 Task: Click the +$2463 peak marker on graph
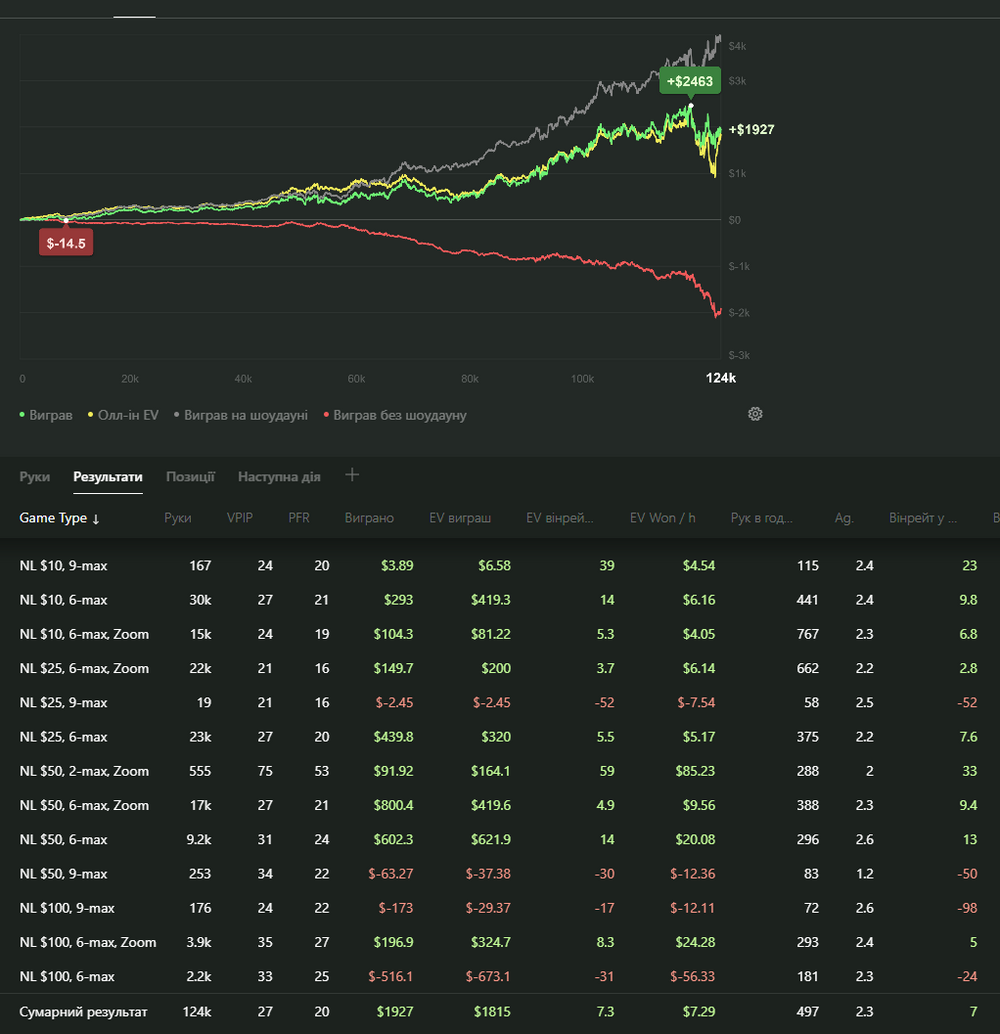tap(690, 82)
